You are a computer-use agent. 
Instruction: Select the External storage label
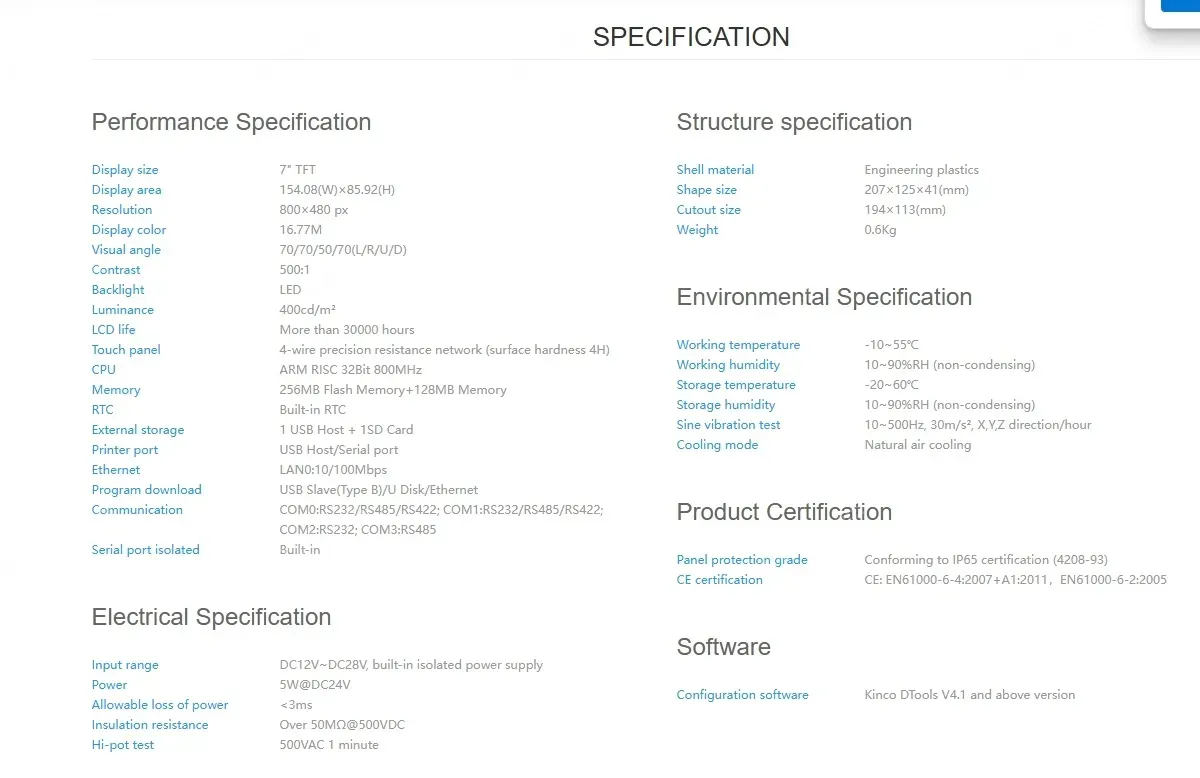pyautogui.click(x=138, y=430)
